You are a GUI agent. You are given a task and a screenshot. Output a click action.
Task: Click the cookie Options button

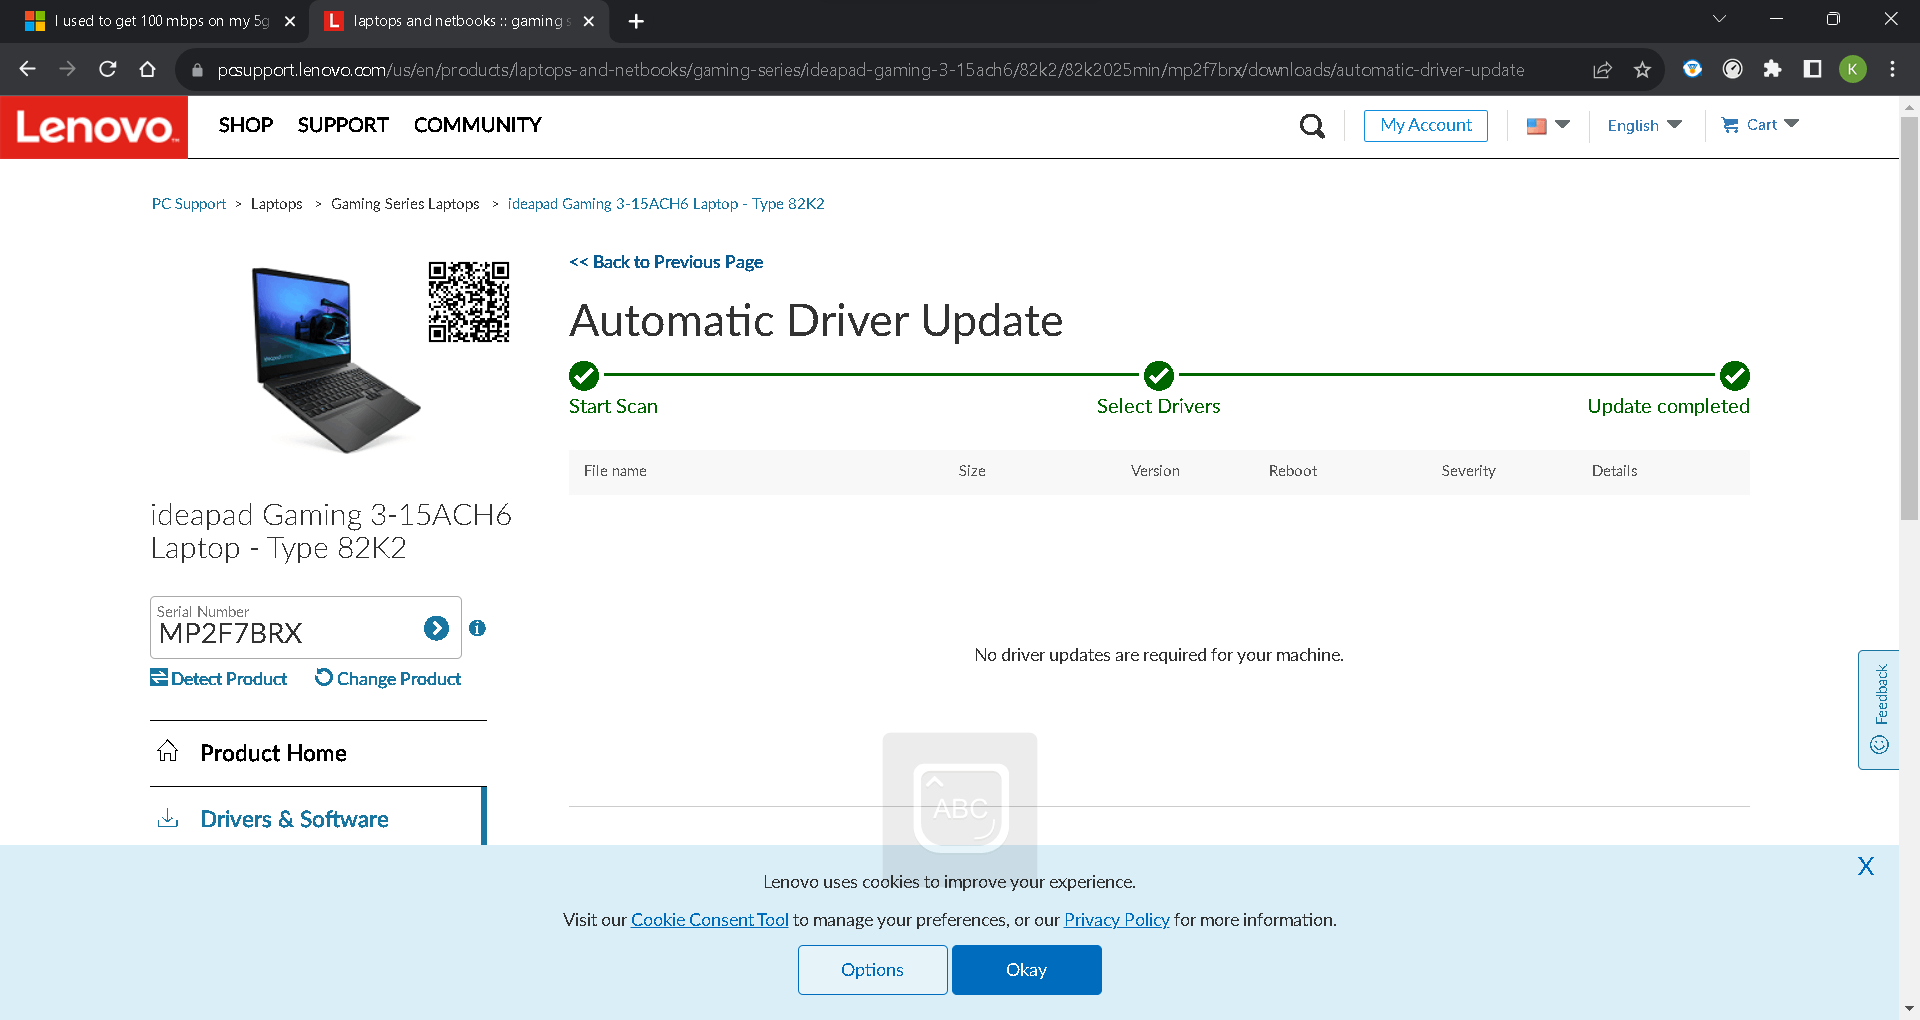(x=873, y=970)
